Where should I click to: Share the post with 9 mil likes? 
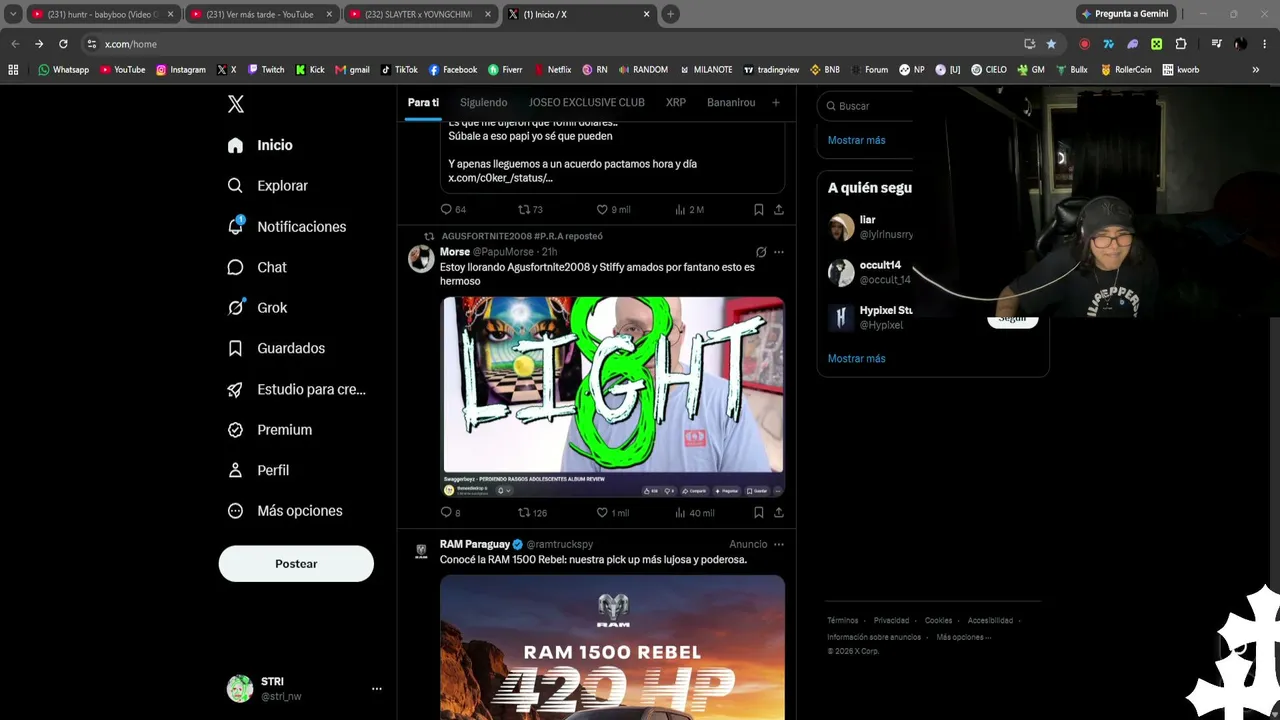click(779, 209)
